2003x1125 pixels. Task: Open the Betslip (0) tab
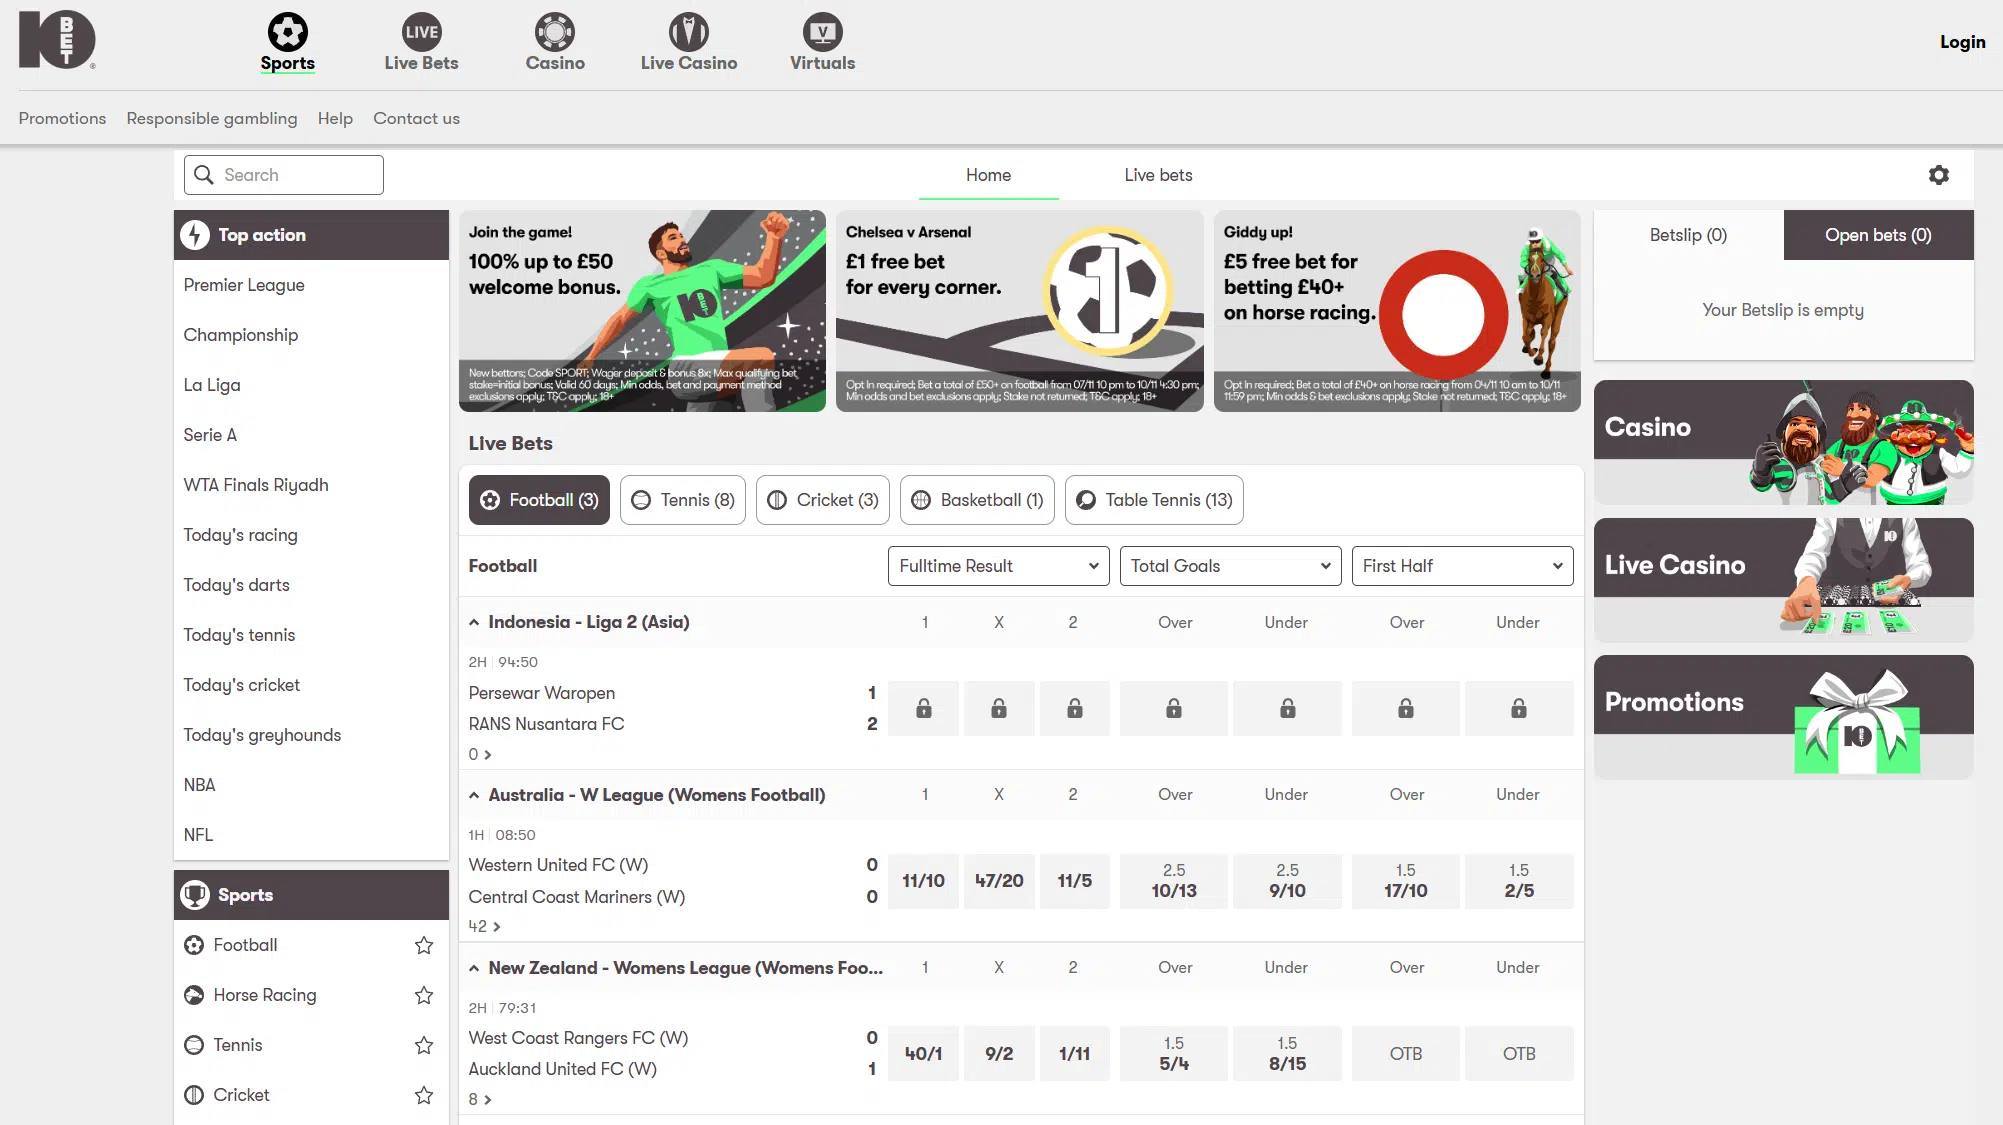tap(1688, 235)
